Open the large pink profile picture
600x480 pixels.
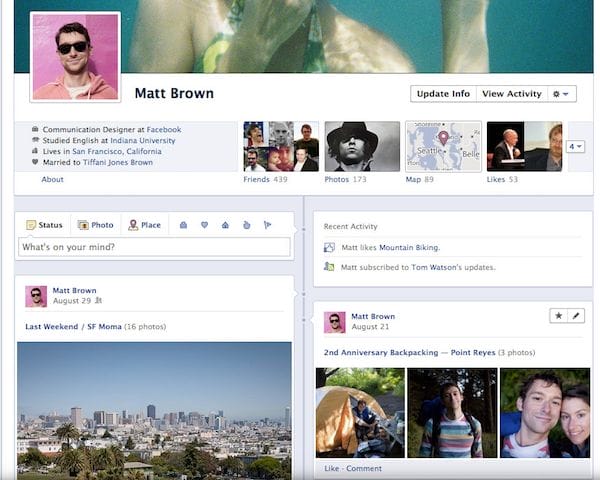coord(75,57)
